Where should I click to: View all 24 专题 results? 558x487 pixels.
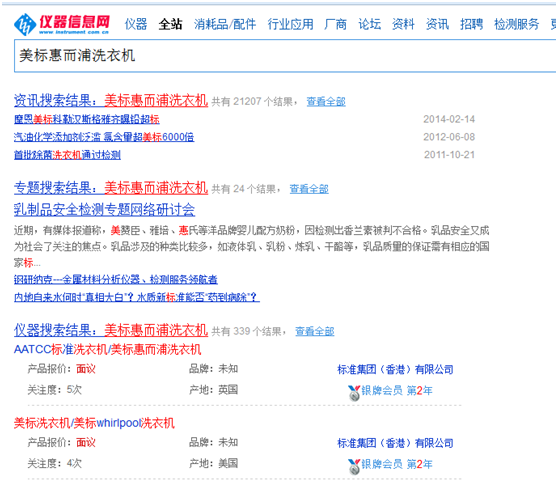(309, 189)
